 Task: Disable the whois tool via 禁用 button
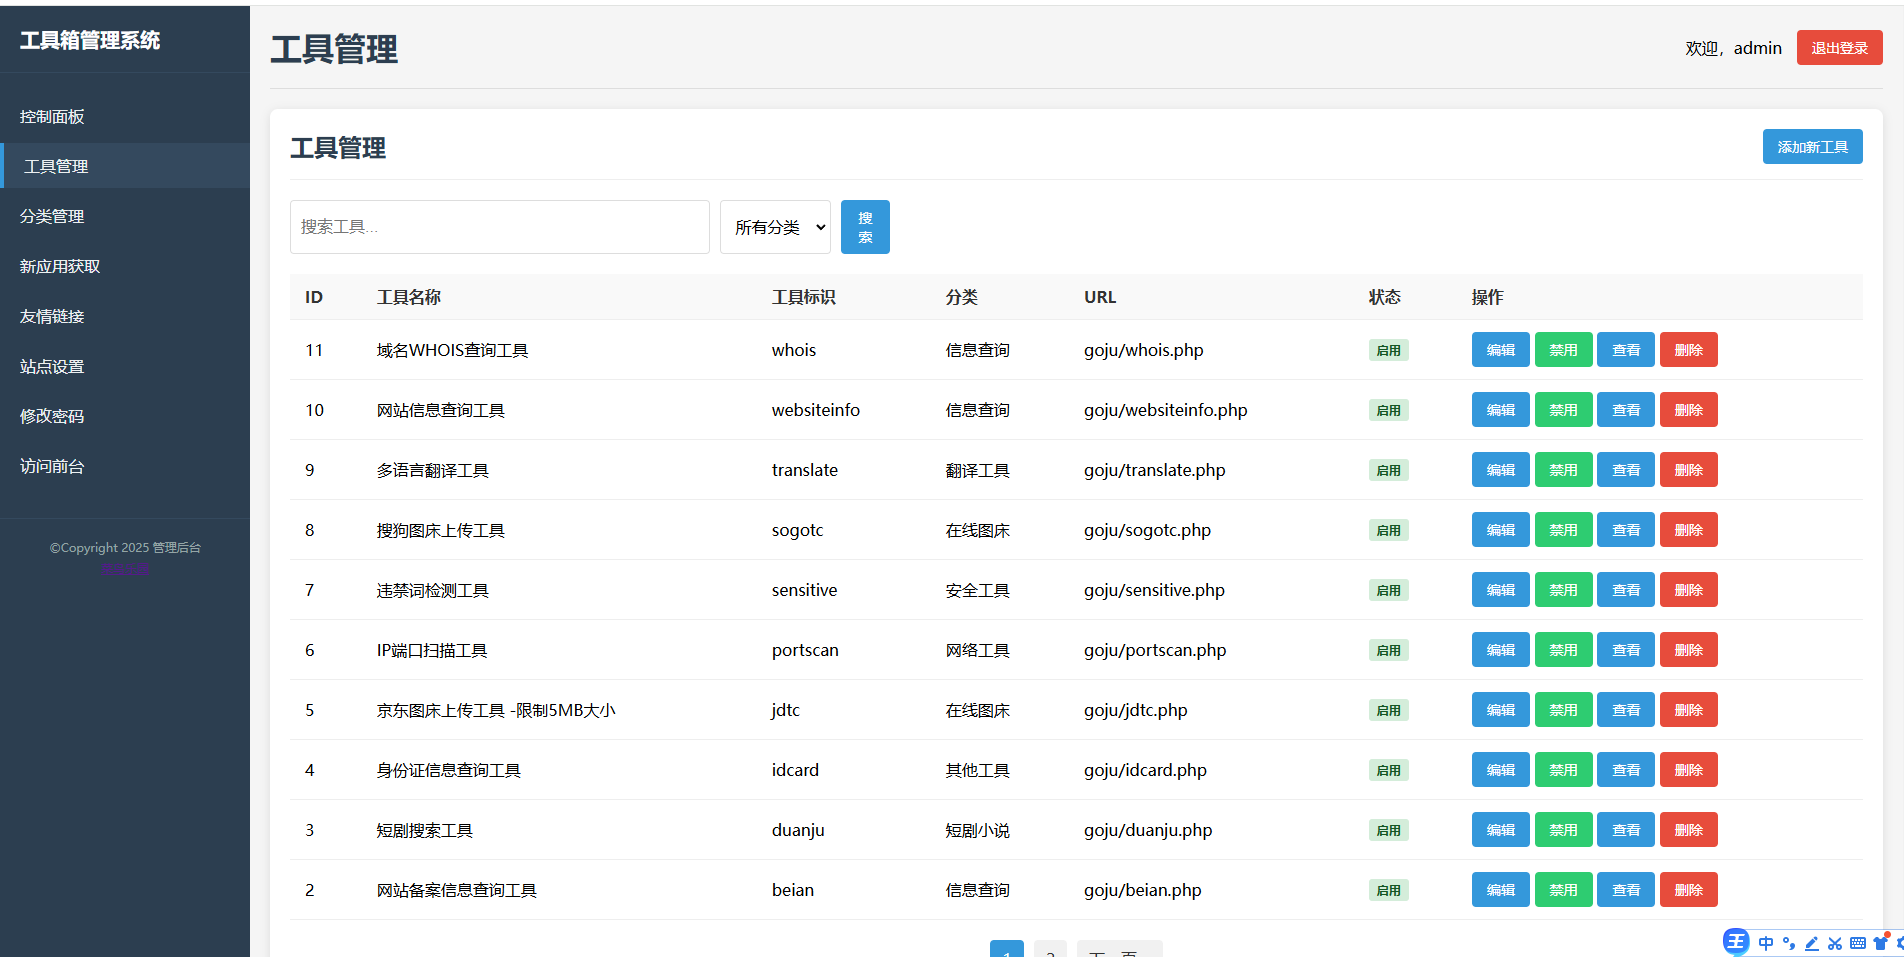click(1563, 349)
